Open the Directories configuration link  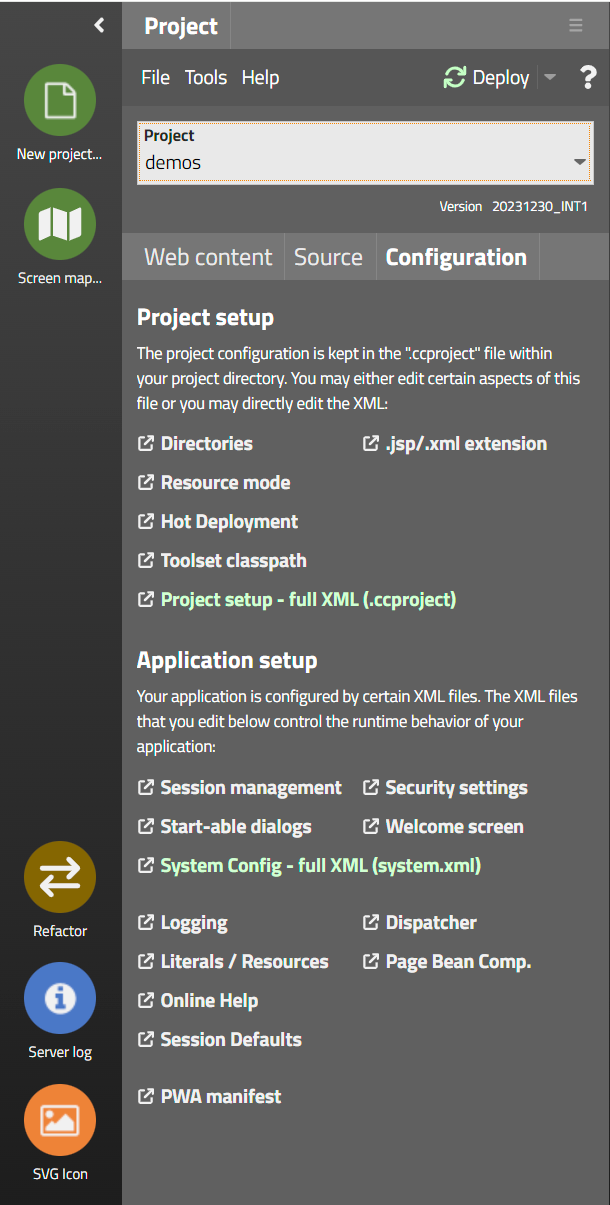(x=206, y=443)
